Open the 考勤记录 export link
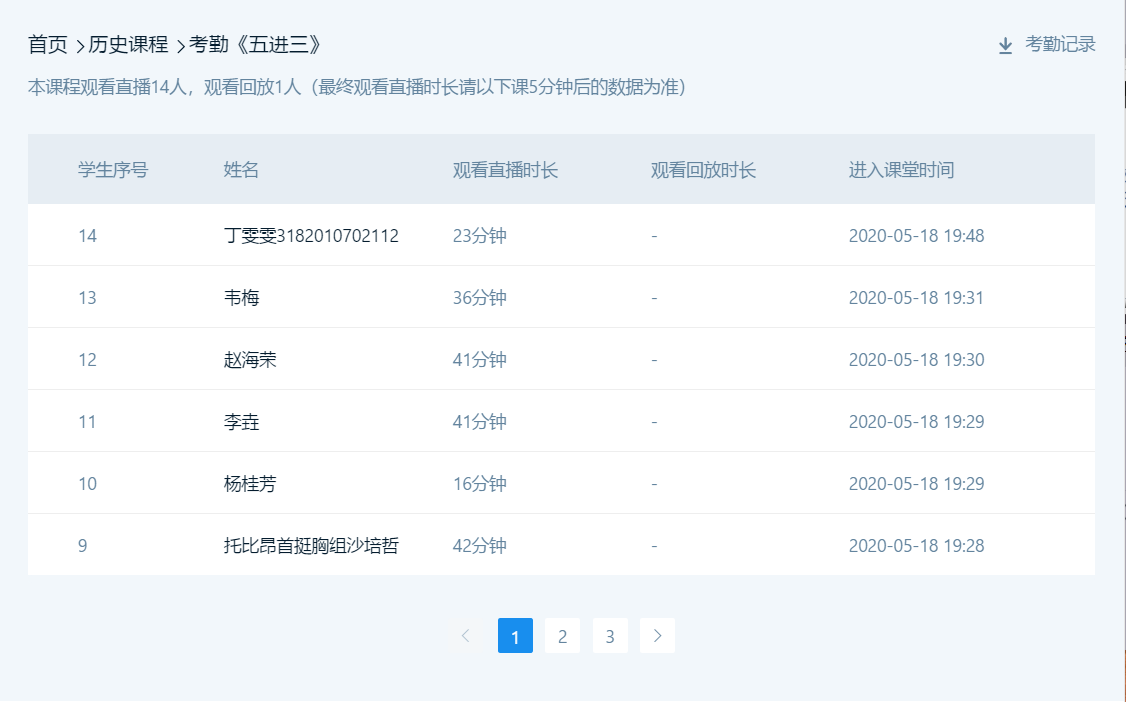 [x=1060, y=45]
